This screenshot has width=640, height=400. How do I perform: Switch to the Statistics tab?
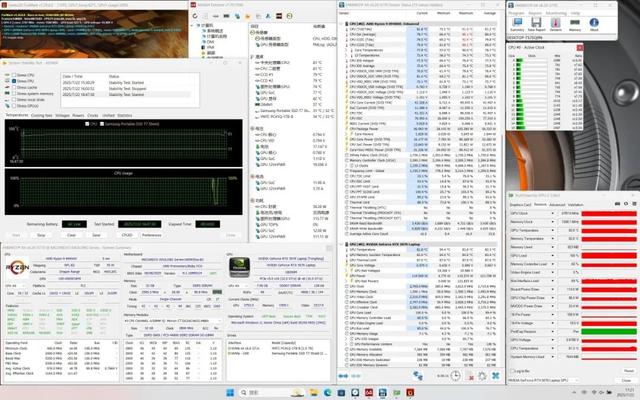(x=124, y=116)
